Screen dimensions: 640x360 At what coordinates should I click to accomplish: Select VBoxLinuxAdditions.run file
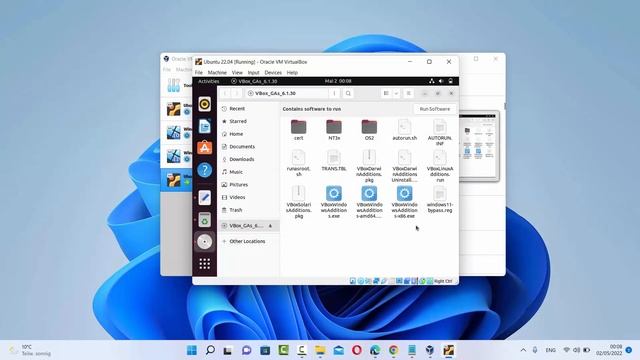point(440,166)
